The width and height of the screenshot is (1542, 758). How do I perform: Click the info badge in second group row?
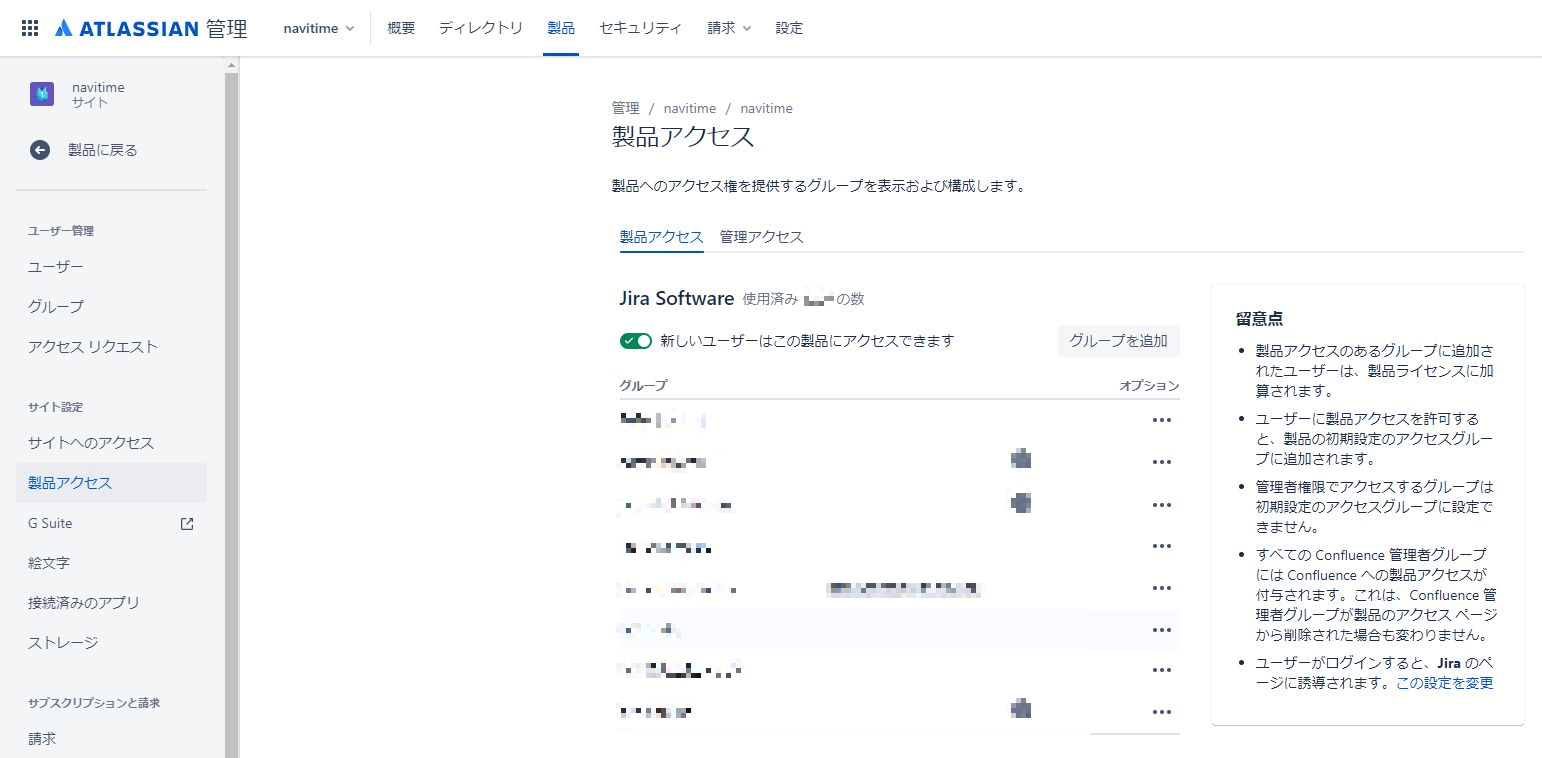(x=1020, y=460)
